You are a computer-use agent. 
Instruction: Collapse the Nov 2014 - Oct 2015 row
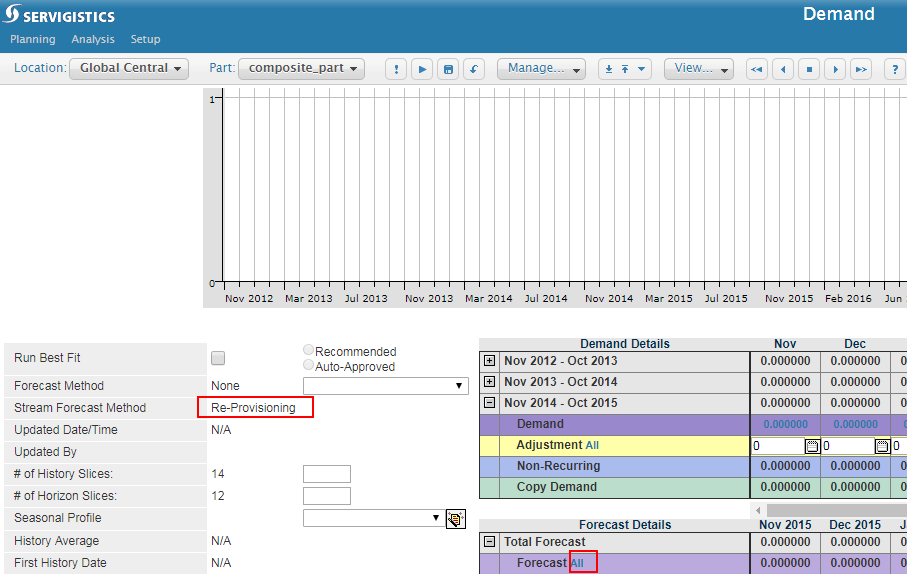[489, 402]
